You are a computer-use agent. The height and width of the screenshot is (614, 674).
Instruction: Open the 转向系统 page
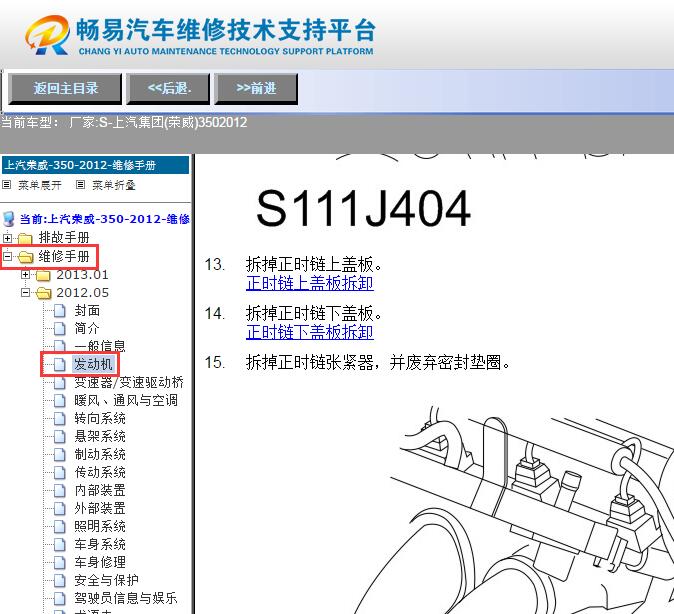click(x=100, y=418)
